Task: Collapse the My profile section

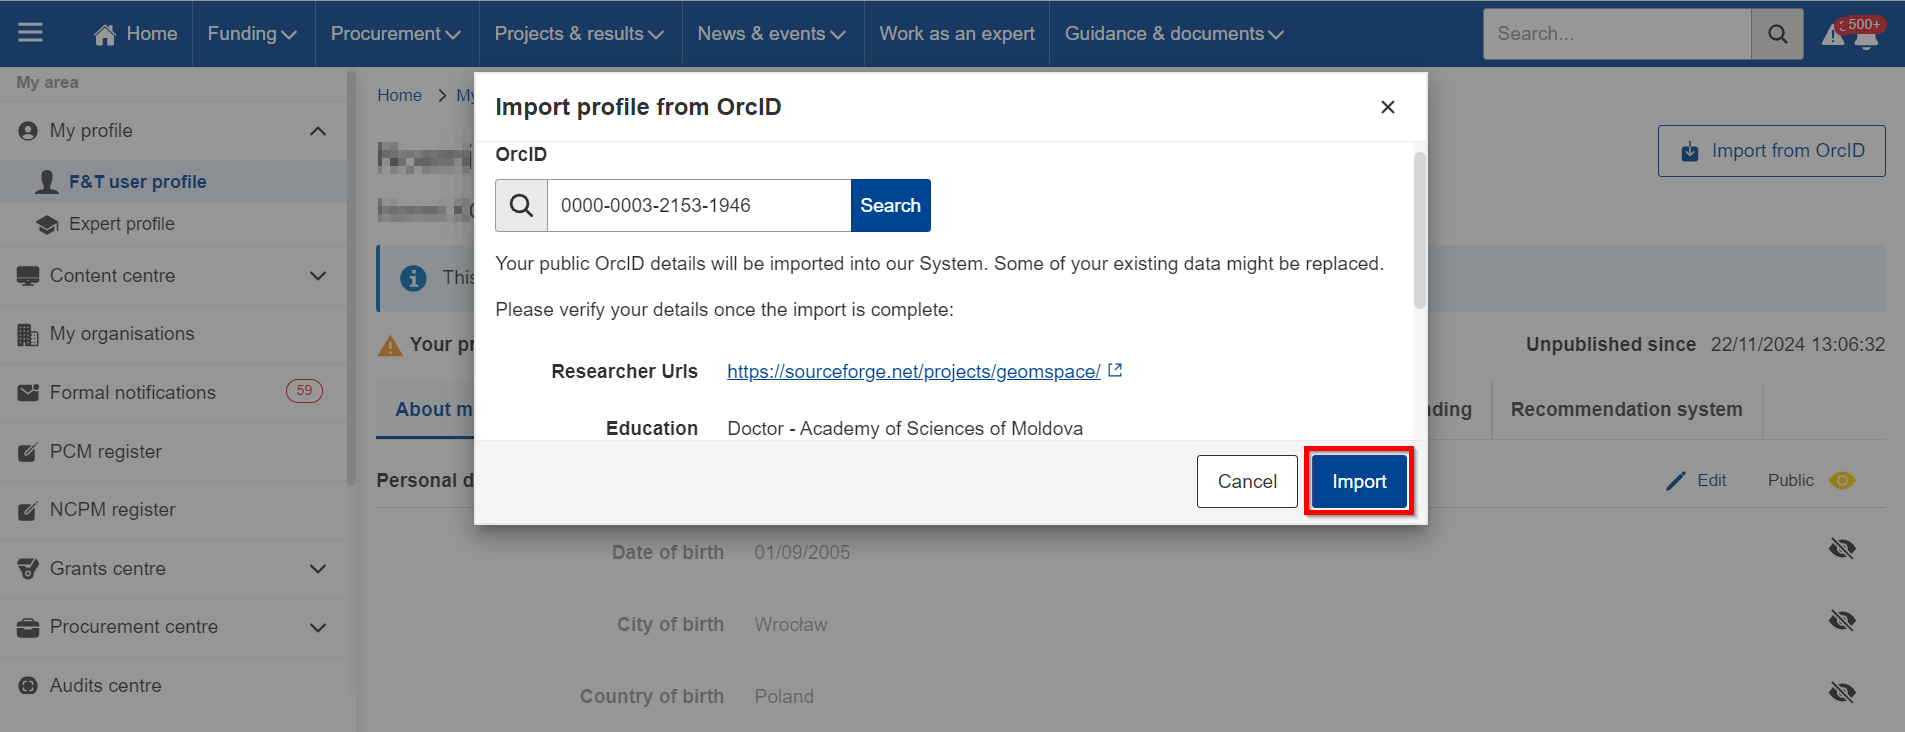Action: [318, 131]
